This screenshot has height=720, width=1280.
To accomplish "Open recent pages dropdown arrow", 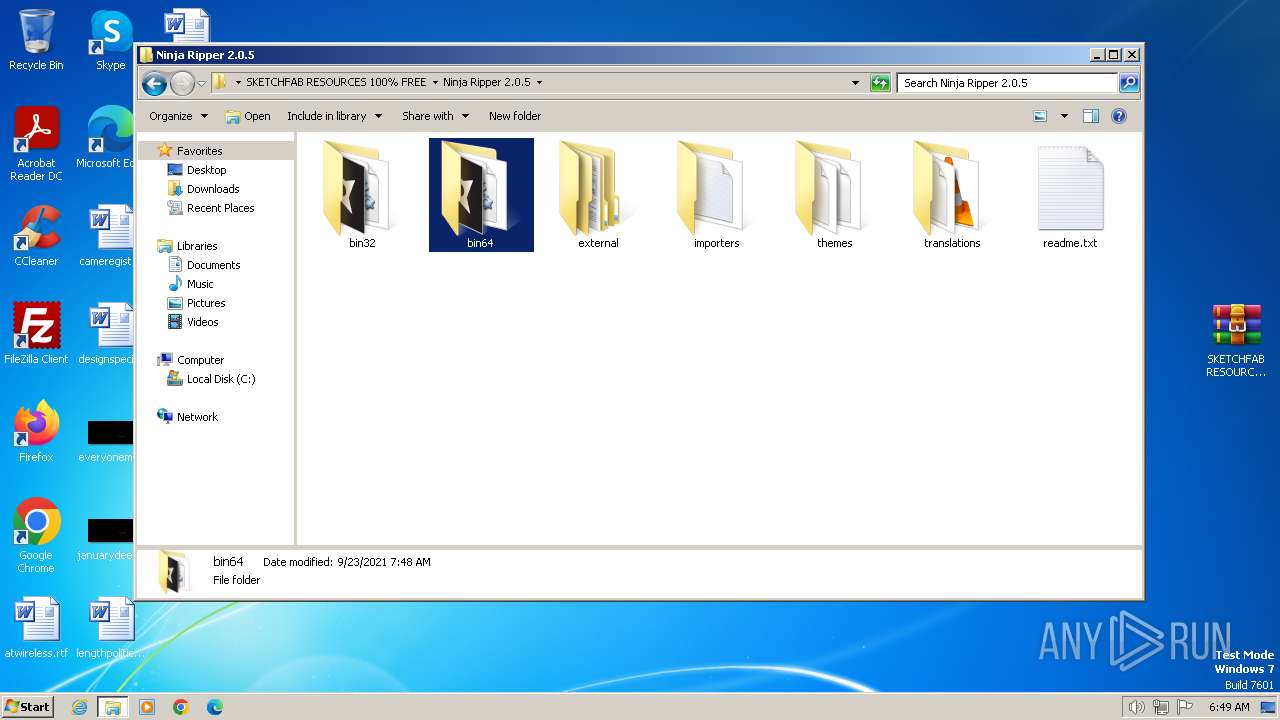I will (201, 83).
